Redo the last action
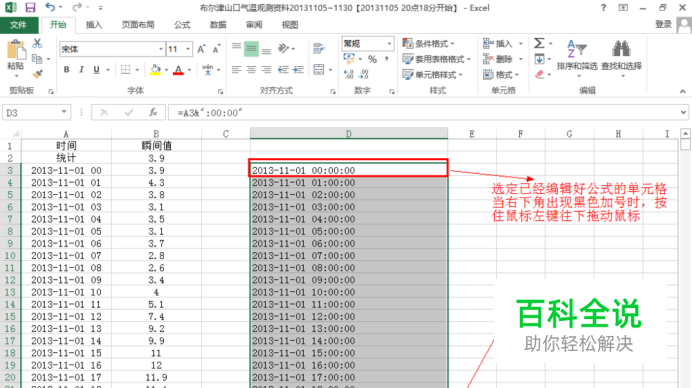 pyautogui.click(x=77, y=8)
